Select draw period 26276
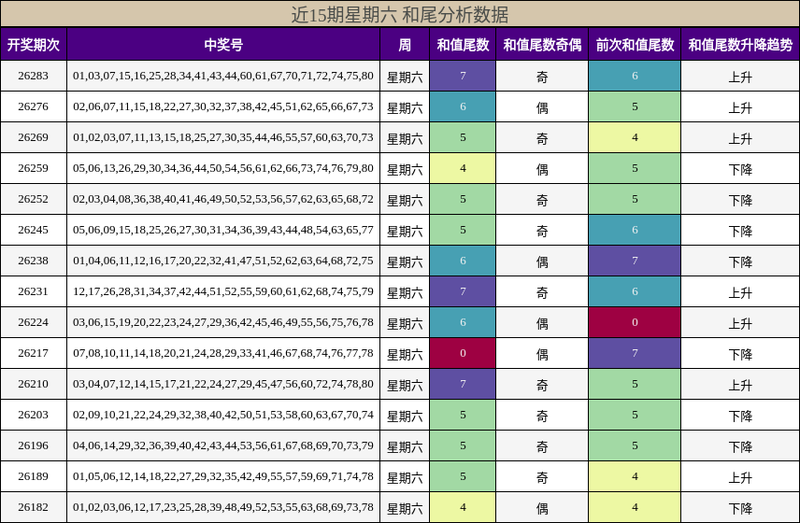The width and height of the screenshot is (800, 523). (33, 107)
